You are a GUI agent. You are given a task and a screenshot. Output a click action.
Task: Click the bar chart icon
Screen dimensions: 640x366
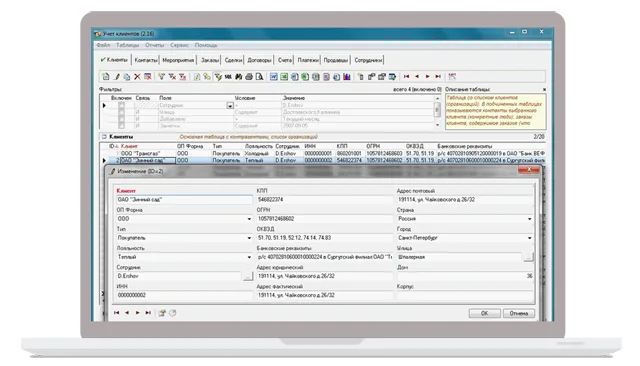pyautogui.click(x=347, y=76)
